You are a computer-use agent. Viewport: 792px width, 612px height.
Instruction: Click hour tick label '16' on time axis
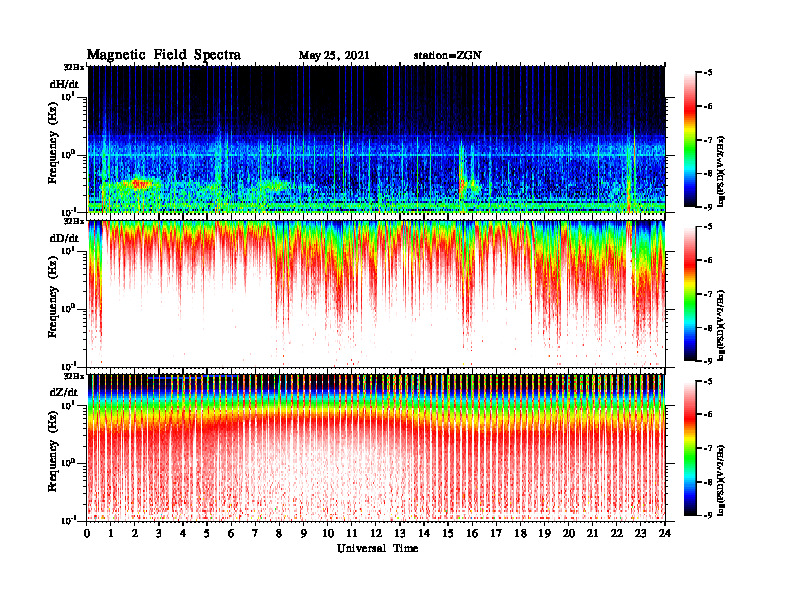(x=472, y=534)
